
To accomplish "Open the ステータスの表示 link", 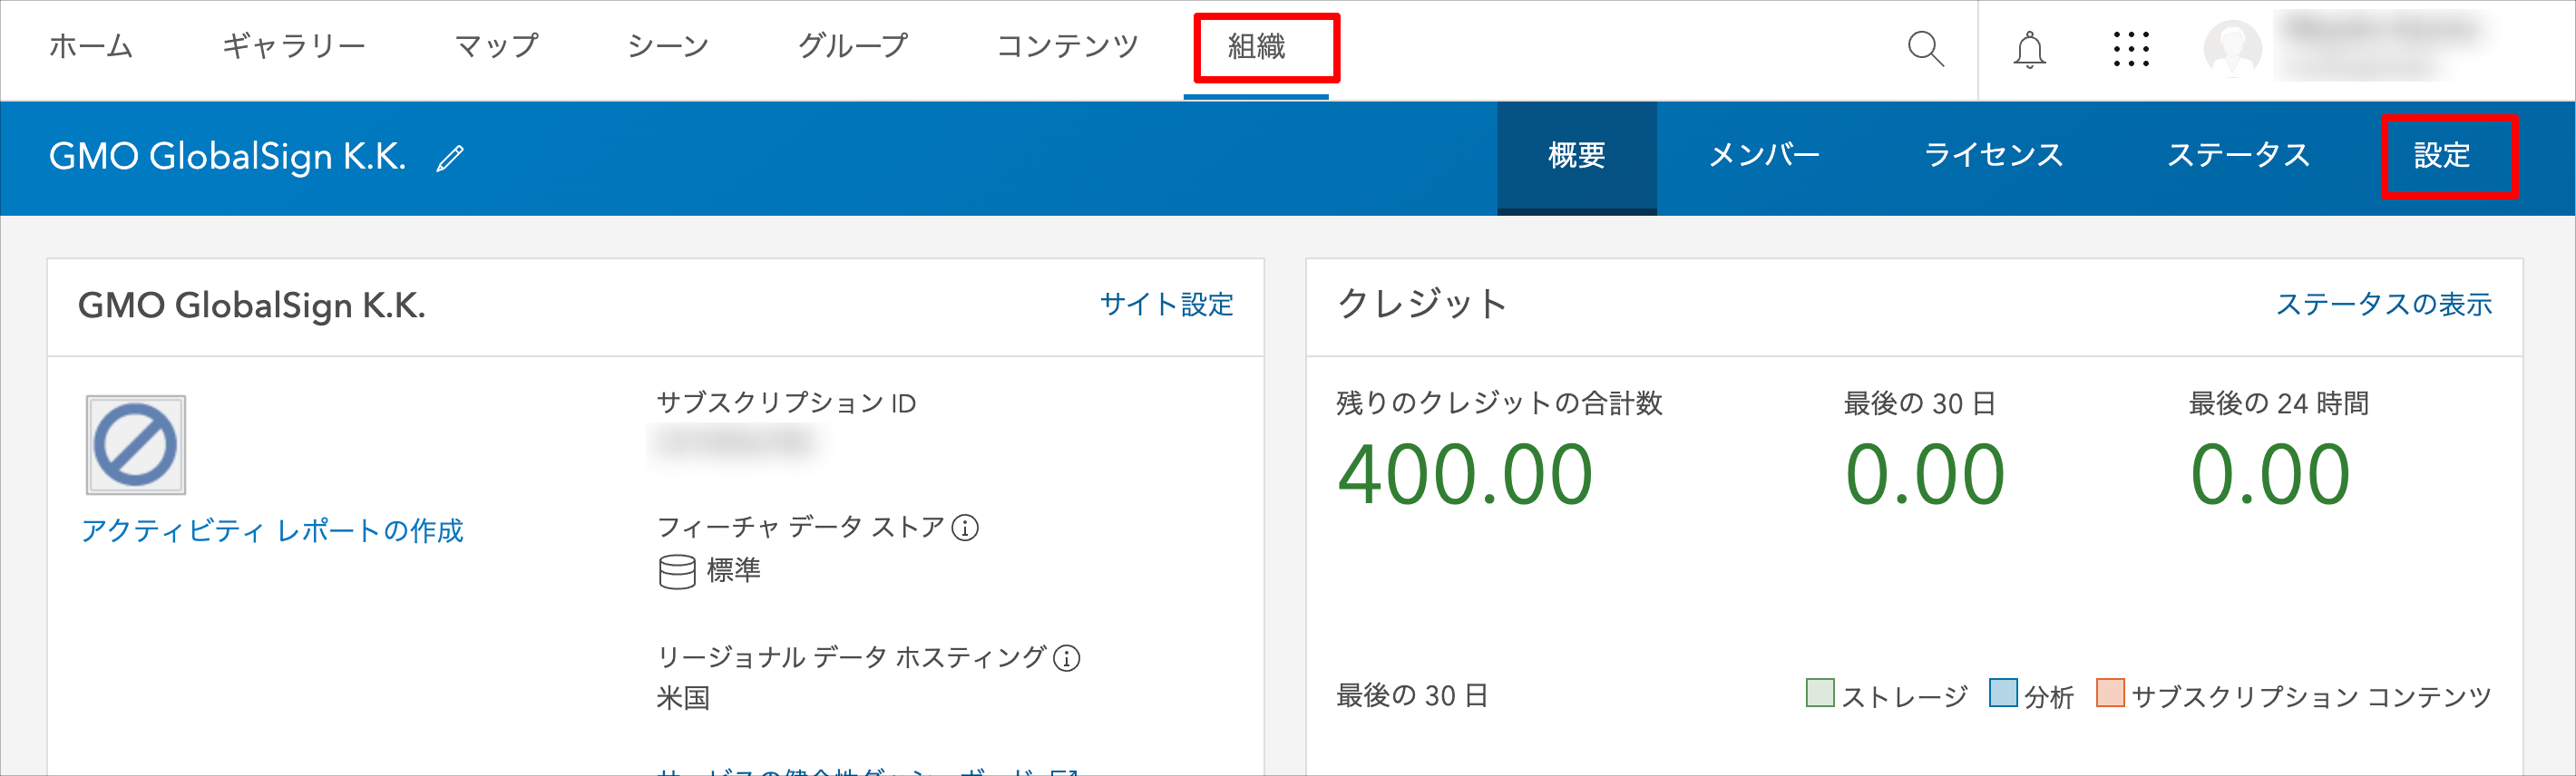I will [2384, 305].
